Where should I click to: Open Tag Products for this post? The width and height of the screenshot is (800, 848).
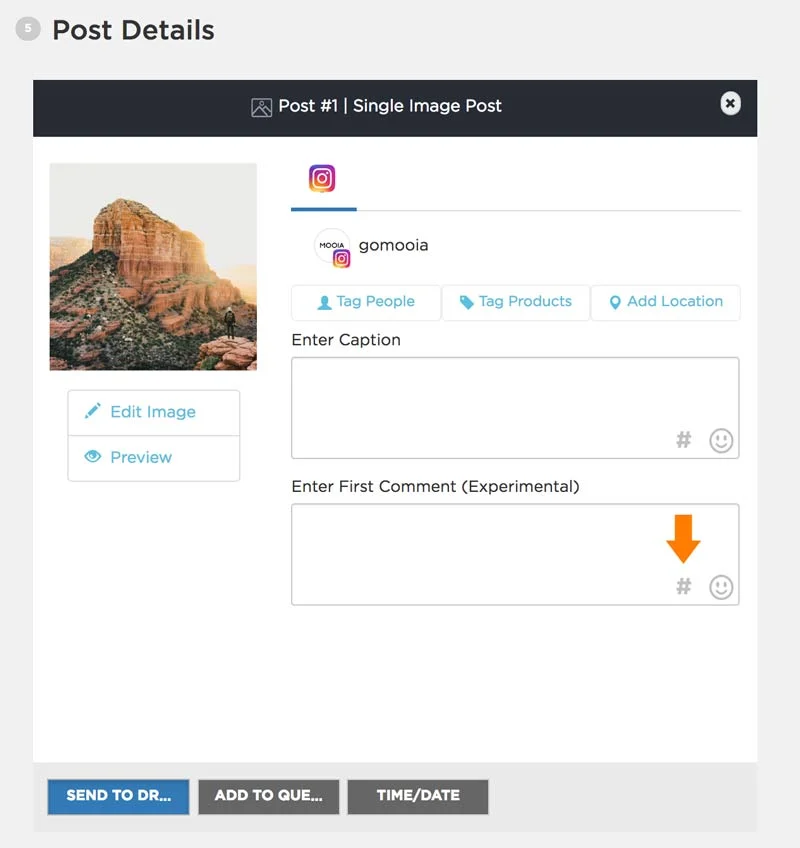point(515,301)
